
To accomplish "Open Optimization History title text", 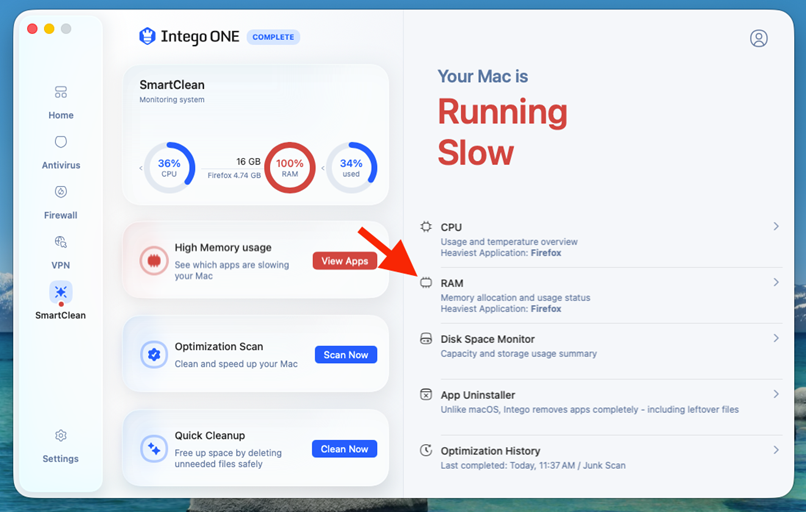I will [490, 451].
